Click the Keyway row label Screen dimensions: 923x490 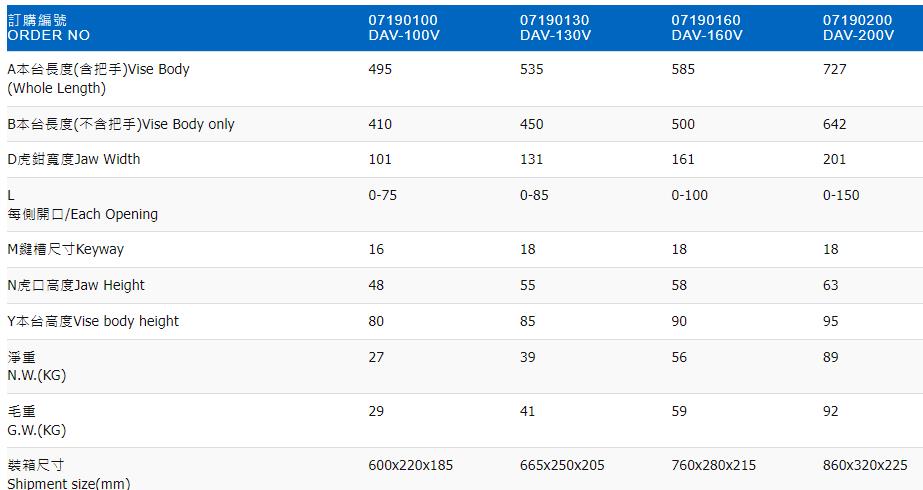click(x=66, y=249)
